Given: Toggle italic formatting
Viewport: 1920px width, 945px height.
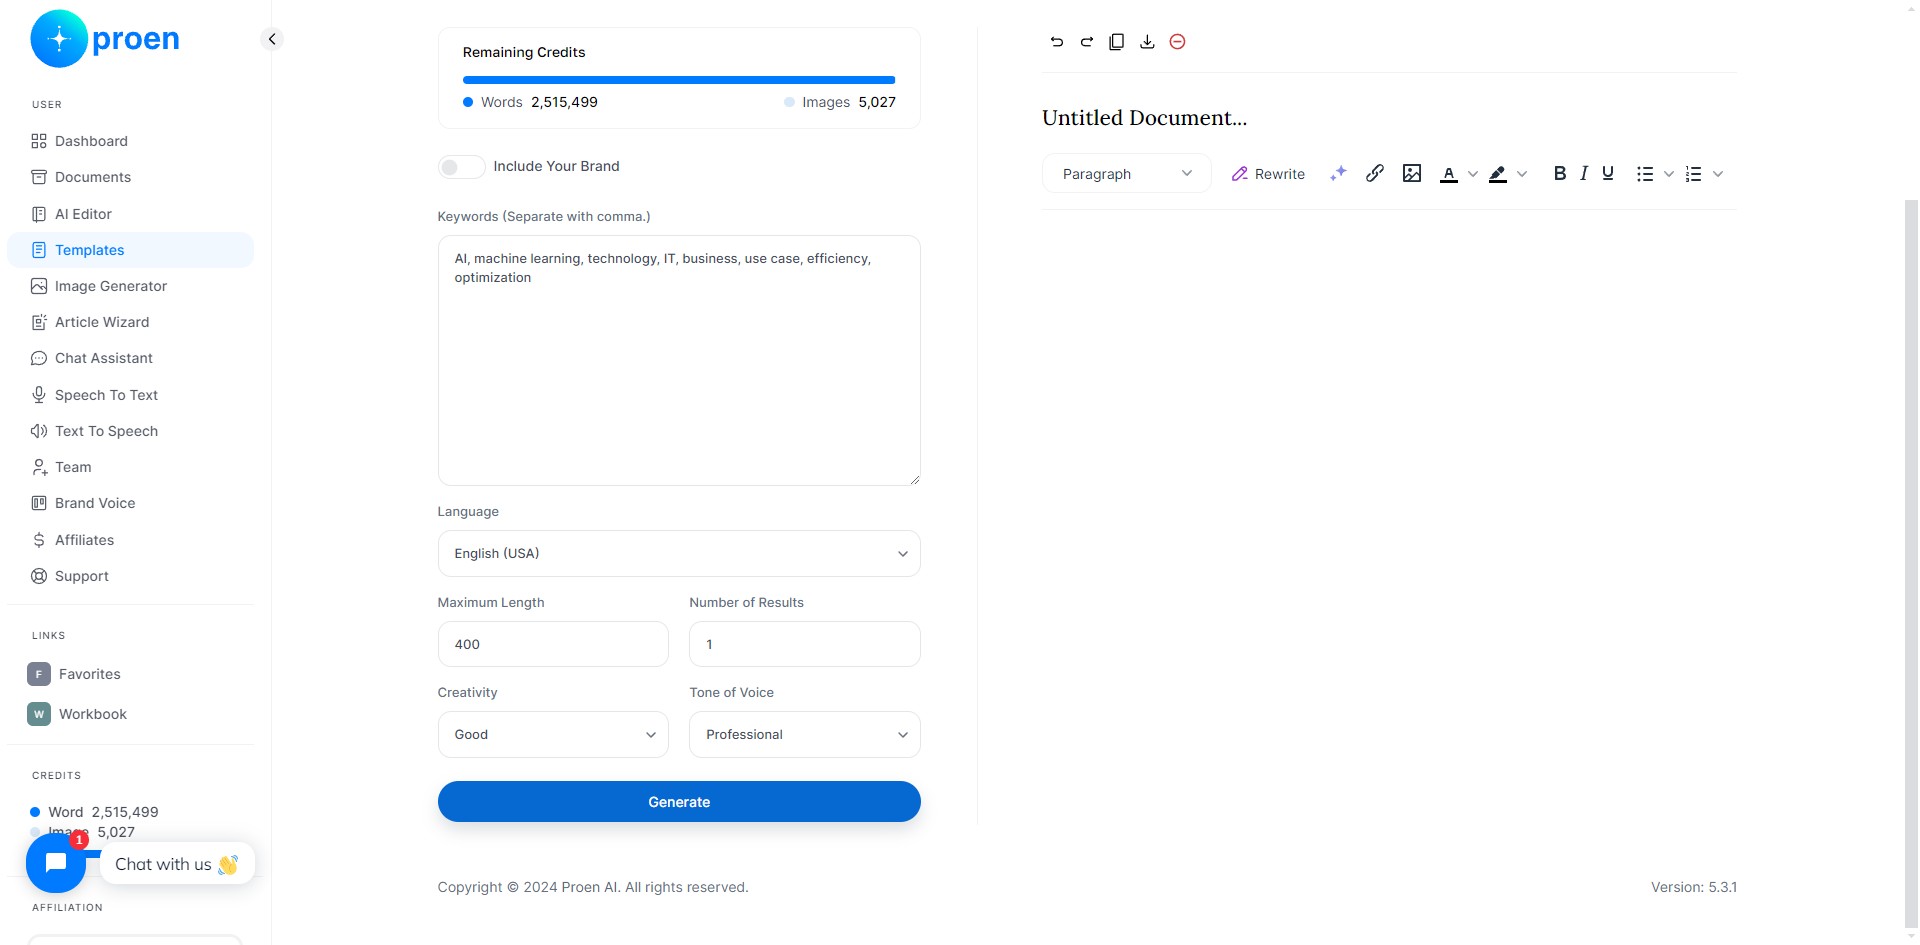Looking at the screenshot, I should (x=1584, y=173).
